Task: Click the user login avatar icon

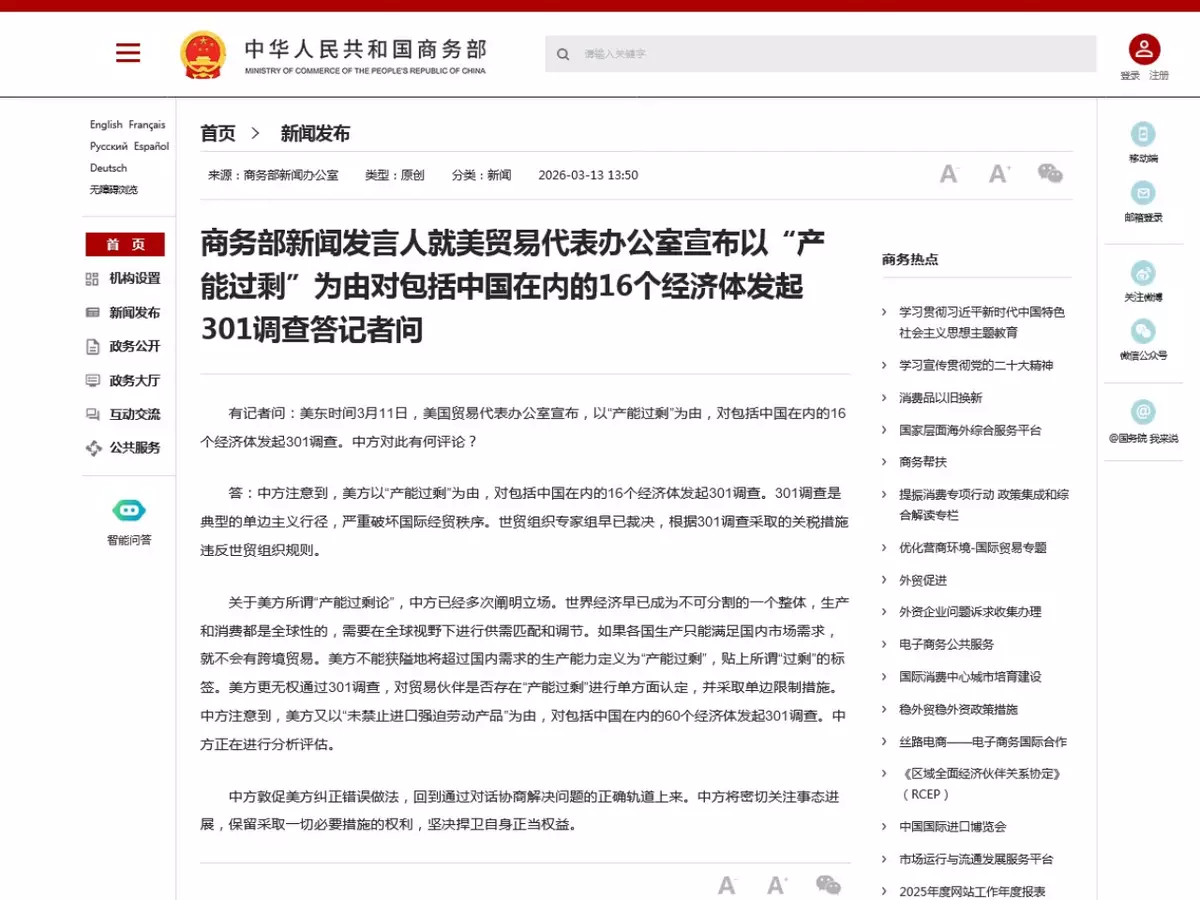Action: click(1144, 49)
